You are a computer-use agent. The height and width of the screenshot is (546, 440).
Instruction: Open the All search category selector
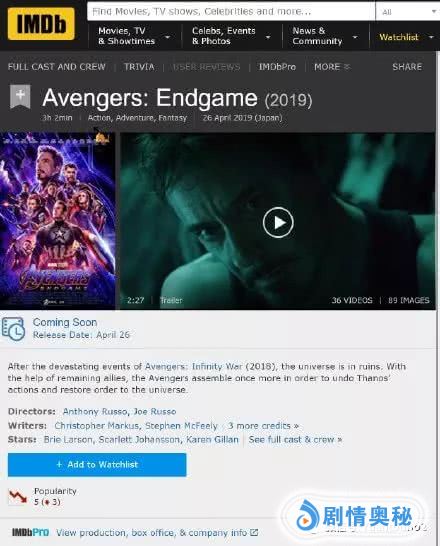pos(408,12)
